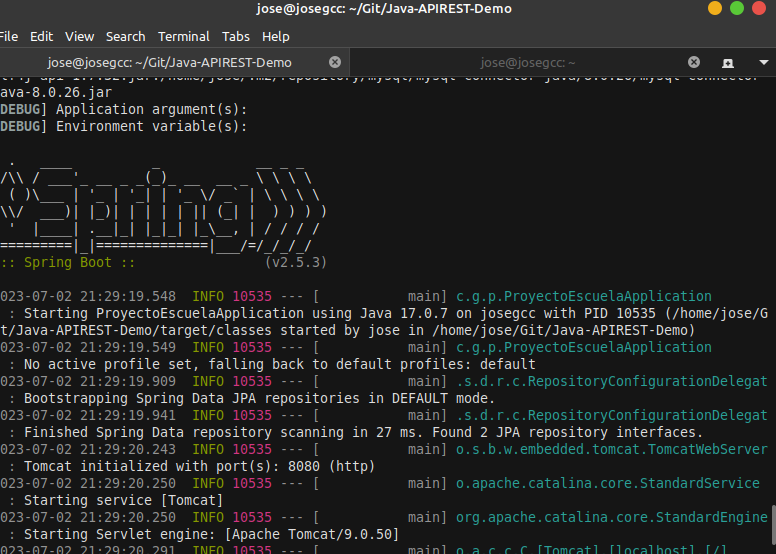
Task: Open the Terminal menu
Action: pyautogui.click(x=184, y=37)
